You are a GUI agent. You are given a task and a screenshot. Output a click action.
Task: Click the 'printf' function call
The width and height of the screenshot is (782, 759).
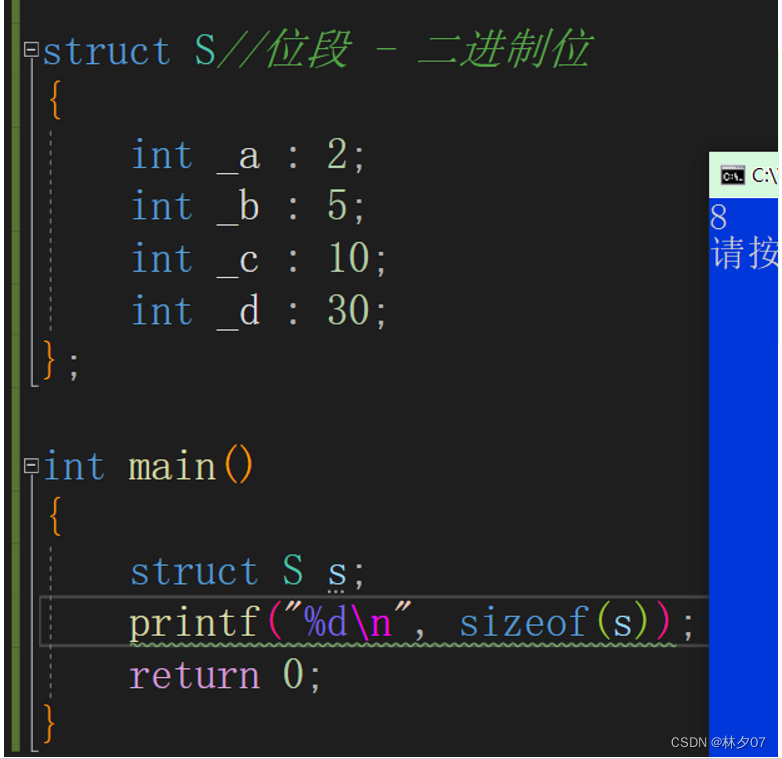pos(195,624)
